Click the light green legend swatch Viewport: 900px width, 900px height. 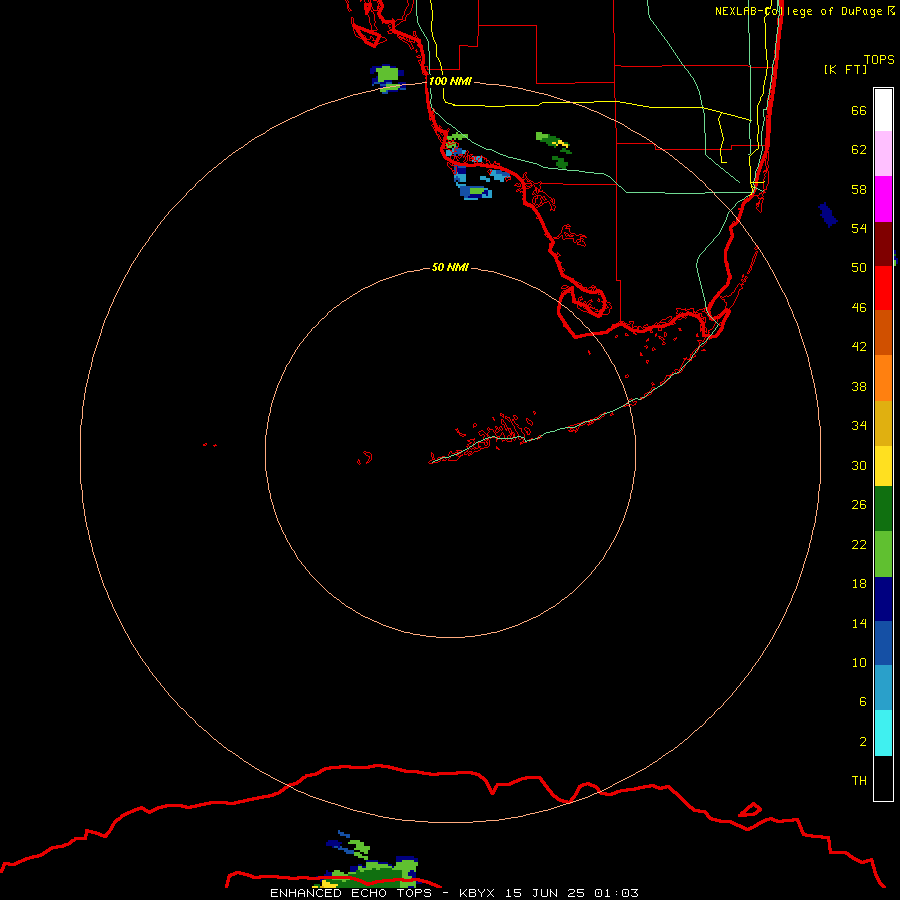(883, 554)
